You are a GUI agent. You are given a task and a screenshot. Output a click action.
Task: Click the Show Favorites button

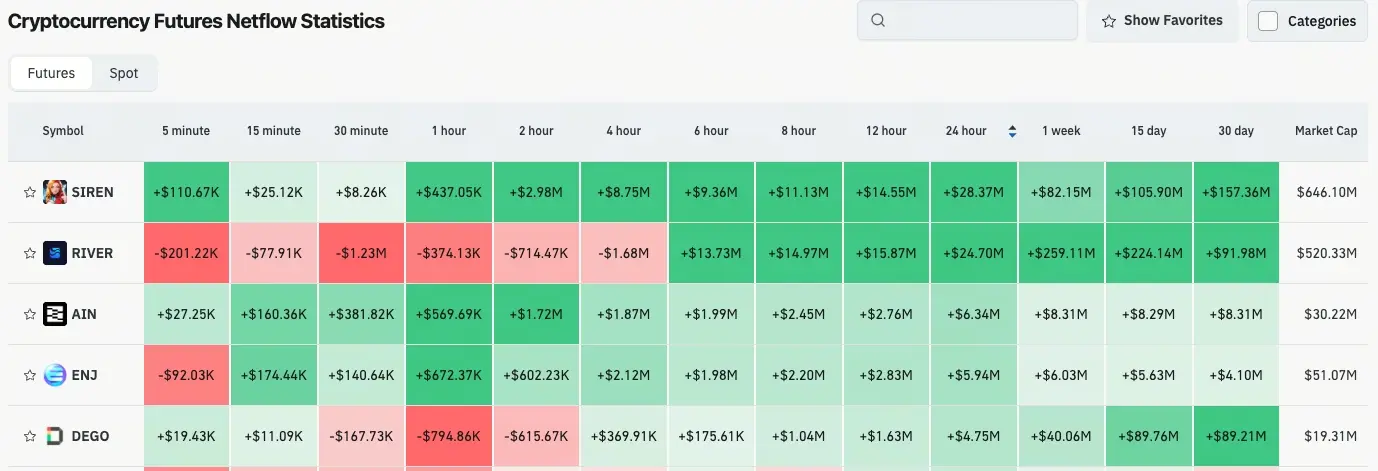(x=1162, y=20)
